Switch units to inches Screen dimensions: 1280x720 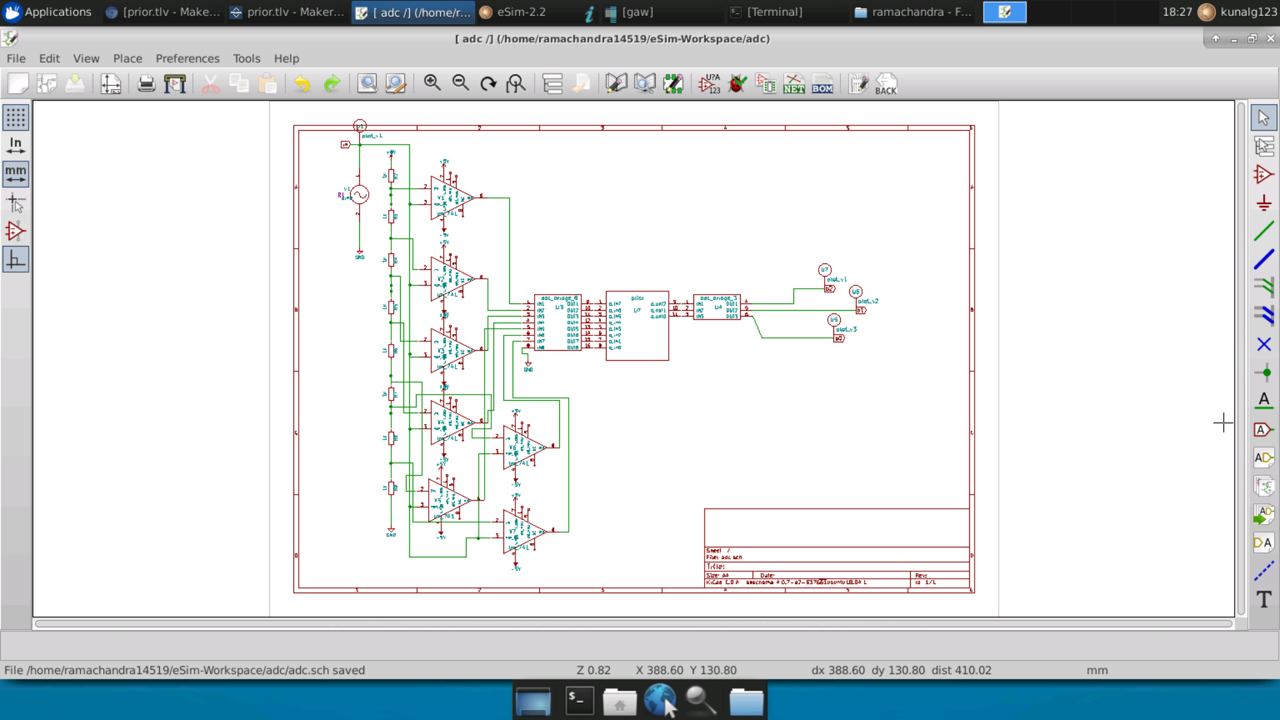[15, 143]
